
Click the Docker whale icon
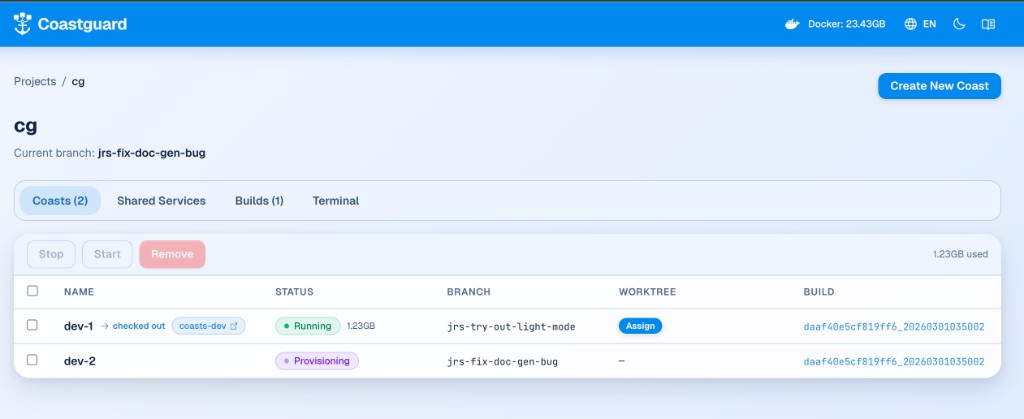[792, 24]
